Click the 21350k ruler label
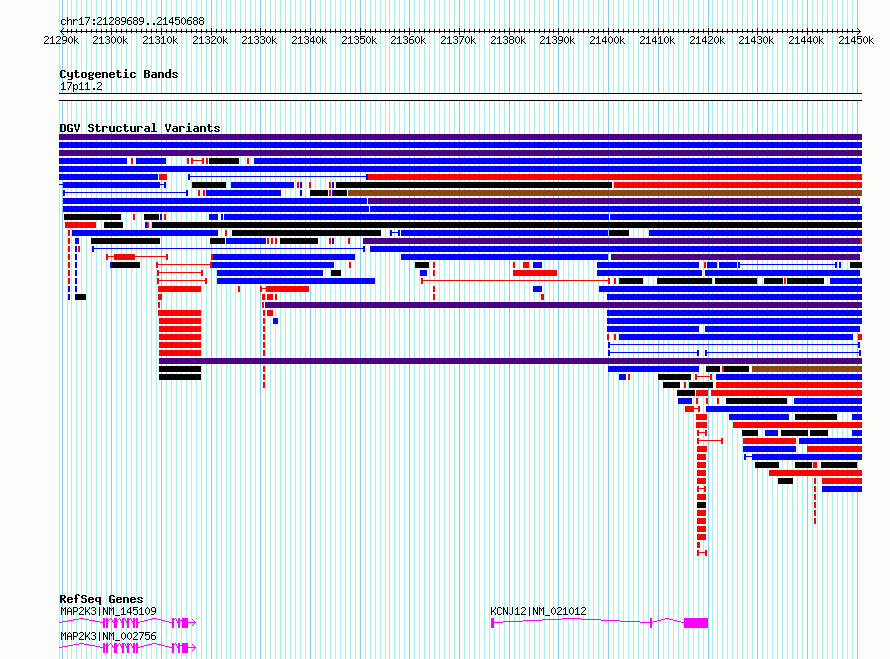This screenshot has height=659, width=890. tap(359, 40)
